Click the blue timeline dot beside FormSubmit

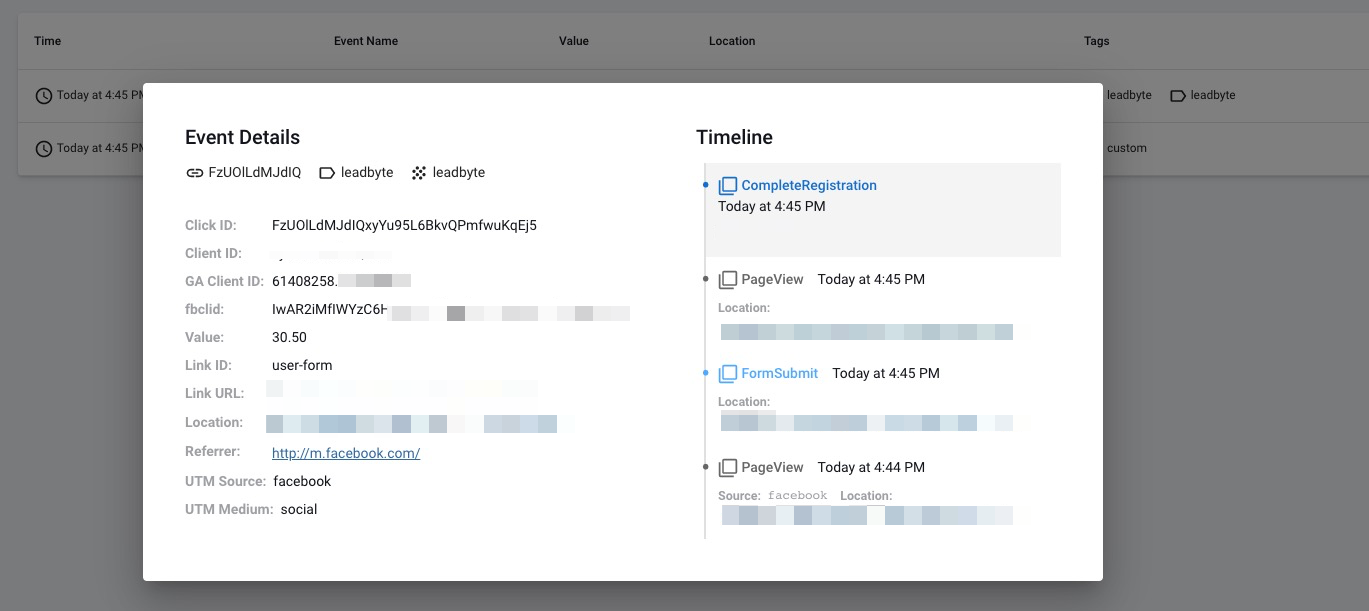(706, 374)
